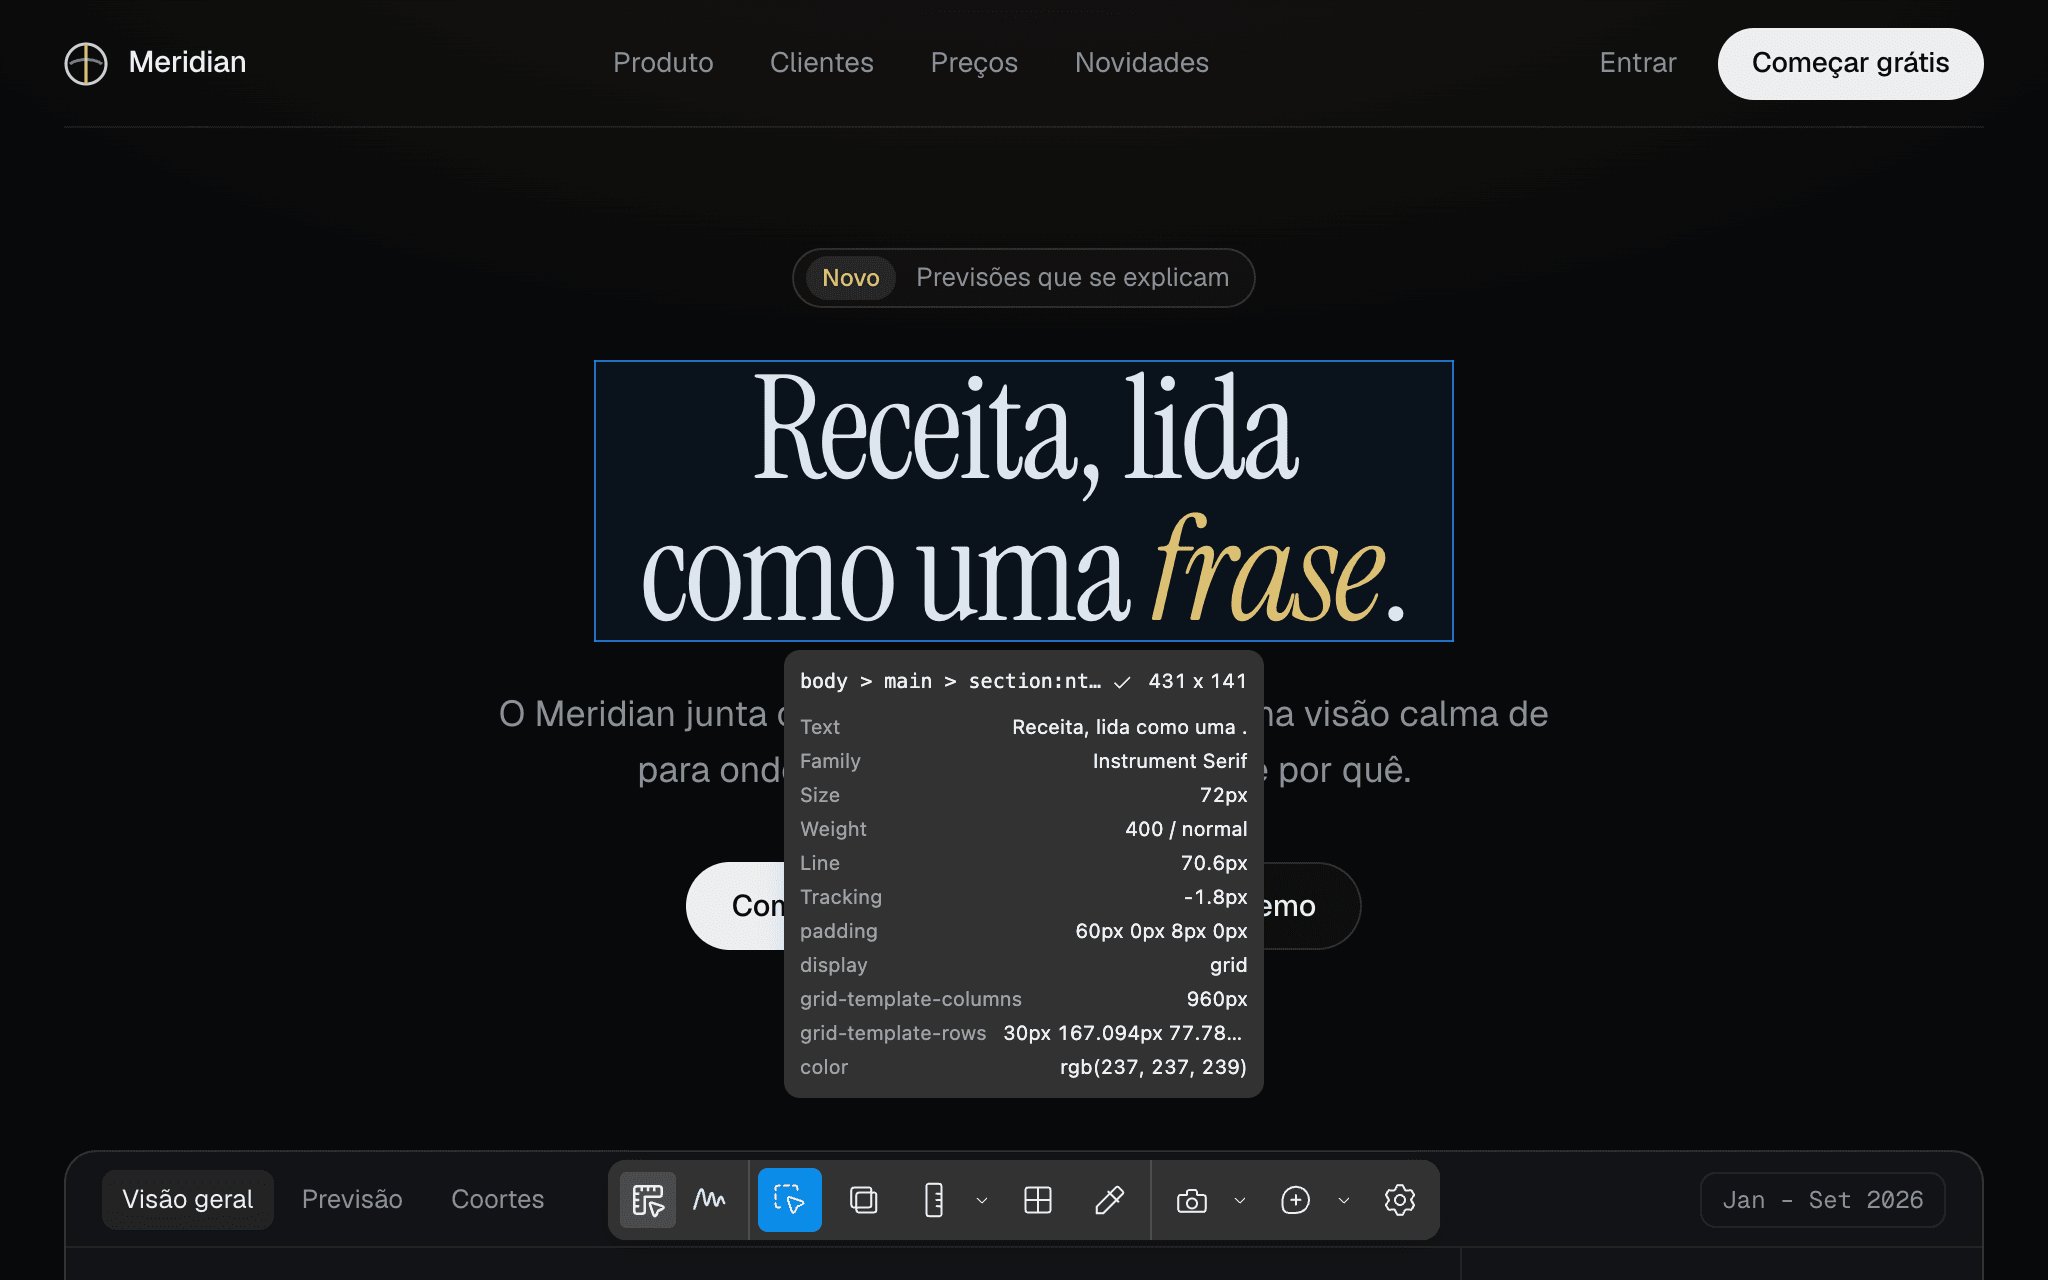The image size is (2048, 1280).
Task: Expand the ruler tool dropdown chevron
Action: [982, 1200]
